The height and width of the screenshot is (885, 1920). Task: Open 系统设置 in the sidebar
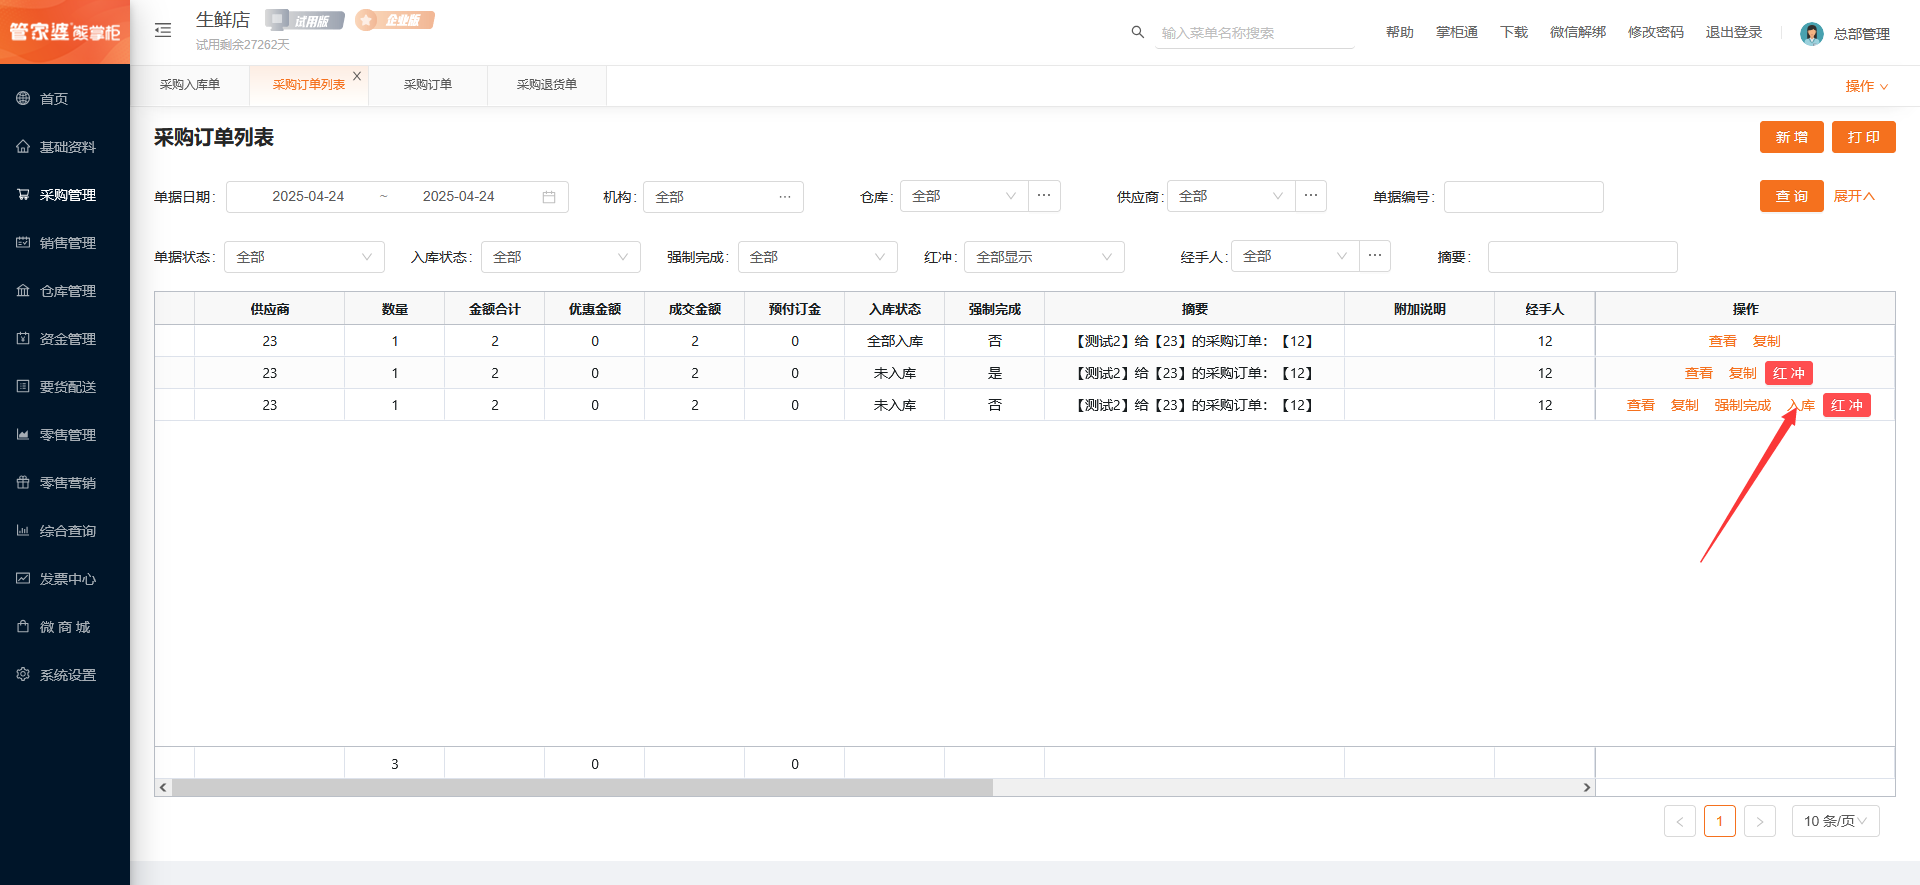point(65,675)
